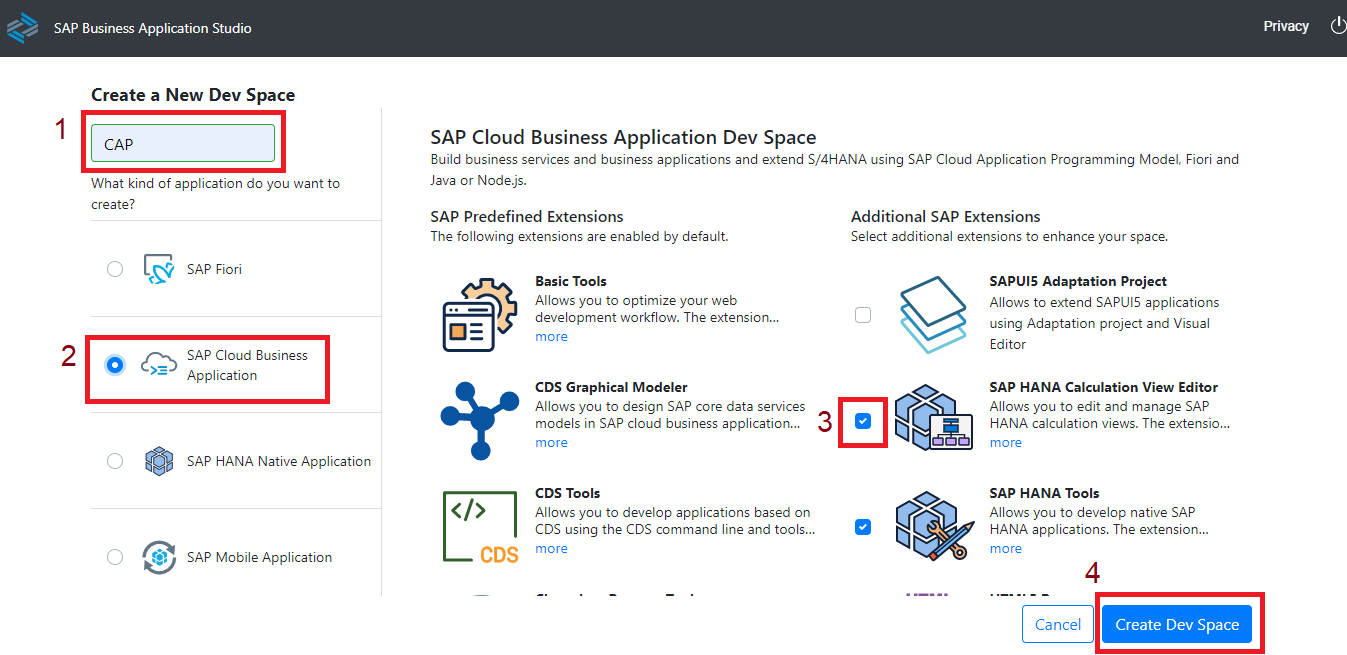Click the dev space name input field
The width and height of the screenshot is (1347, 655).
pyautogui.click(x=183, y=143)
